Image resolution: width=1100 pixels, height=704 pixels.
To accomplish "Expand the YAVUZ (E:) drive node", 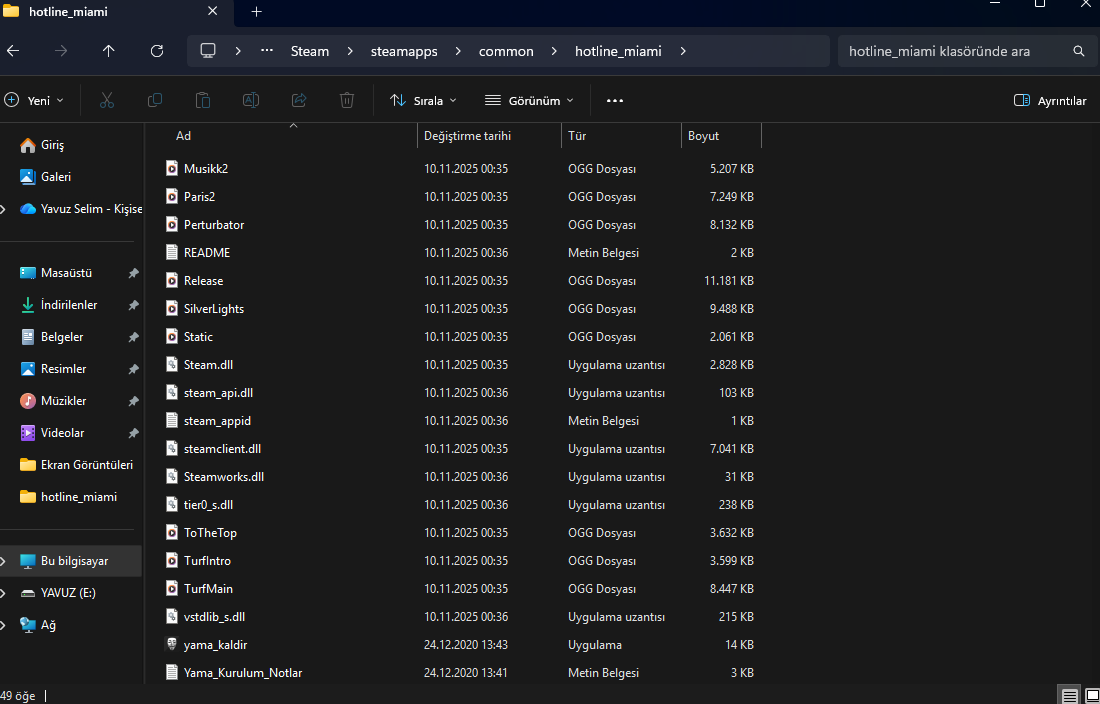I will (x=4, y=593).
